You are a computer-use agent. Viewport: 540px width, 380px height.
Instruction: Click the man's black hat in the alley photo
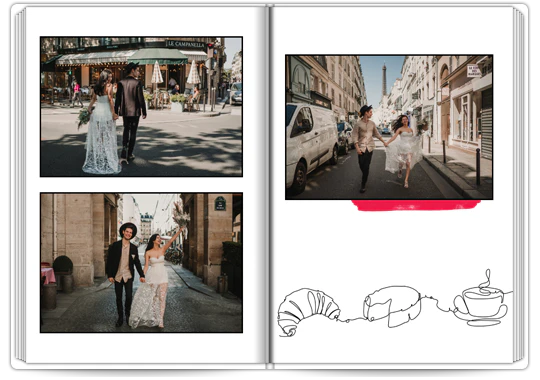128,228
